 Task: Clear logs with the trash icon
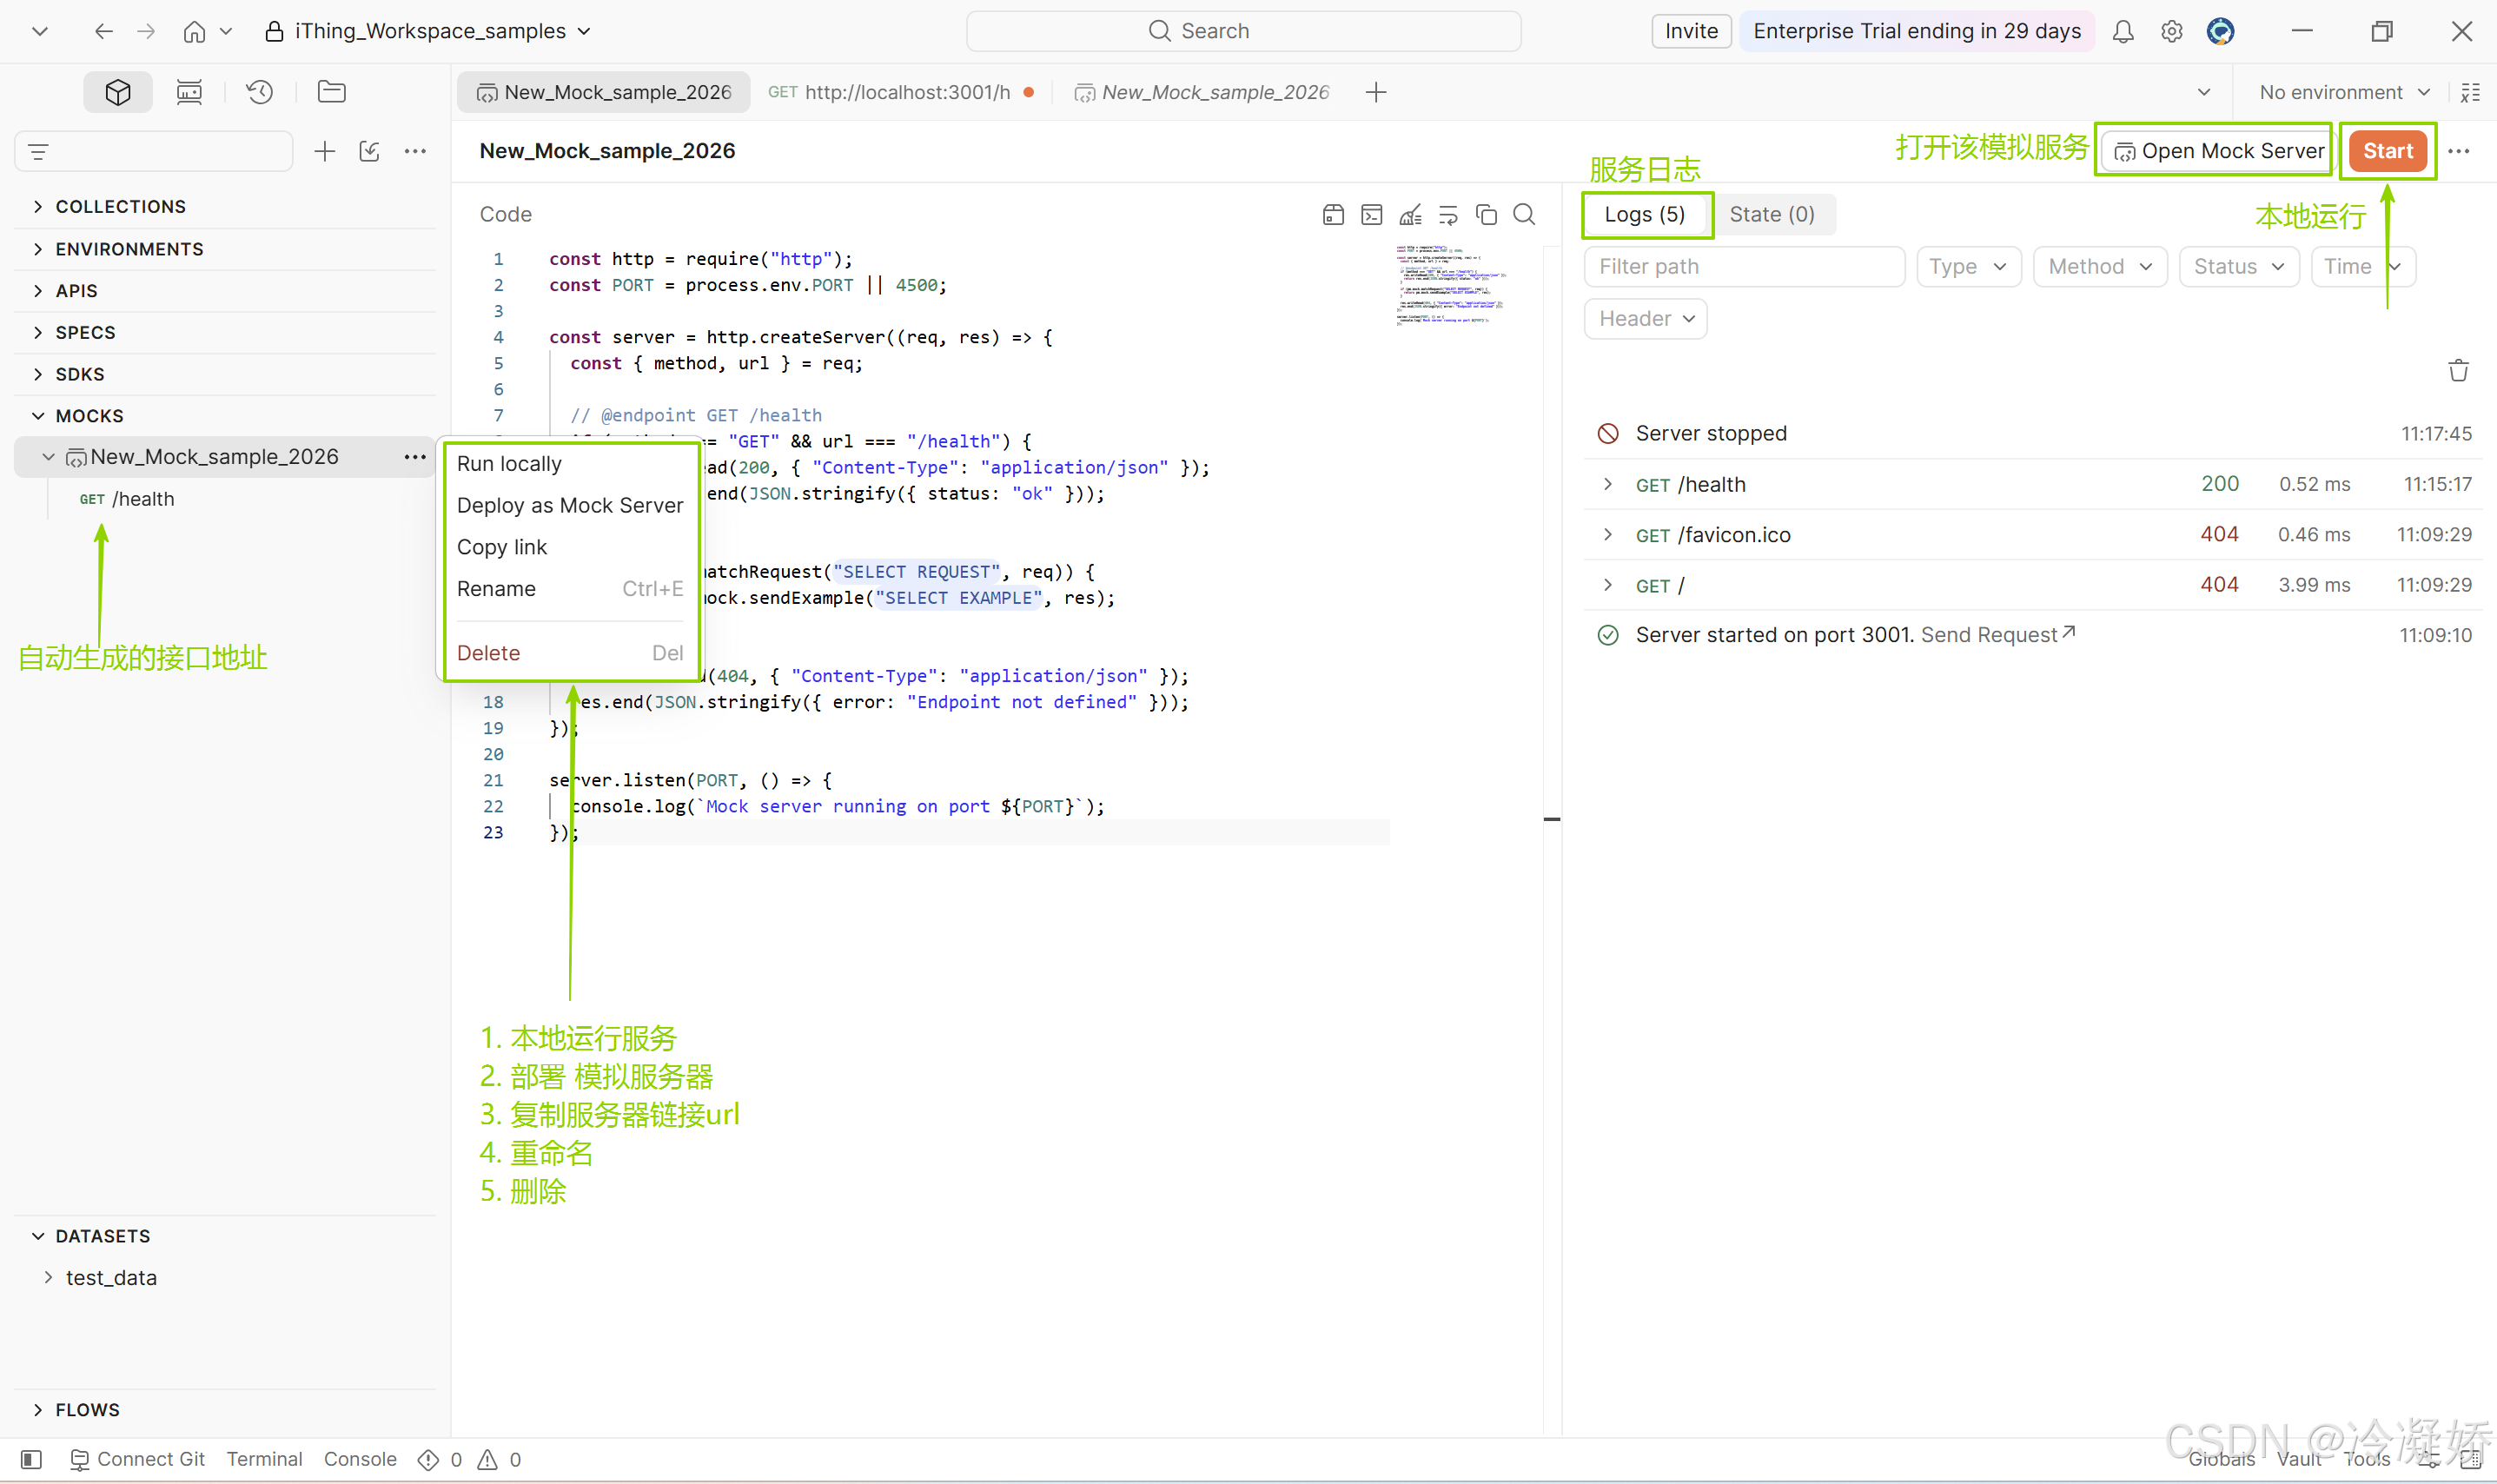click(x=2458, y=371)
